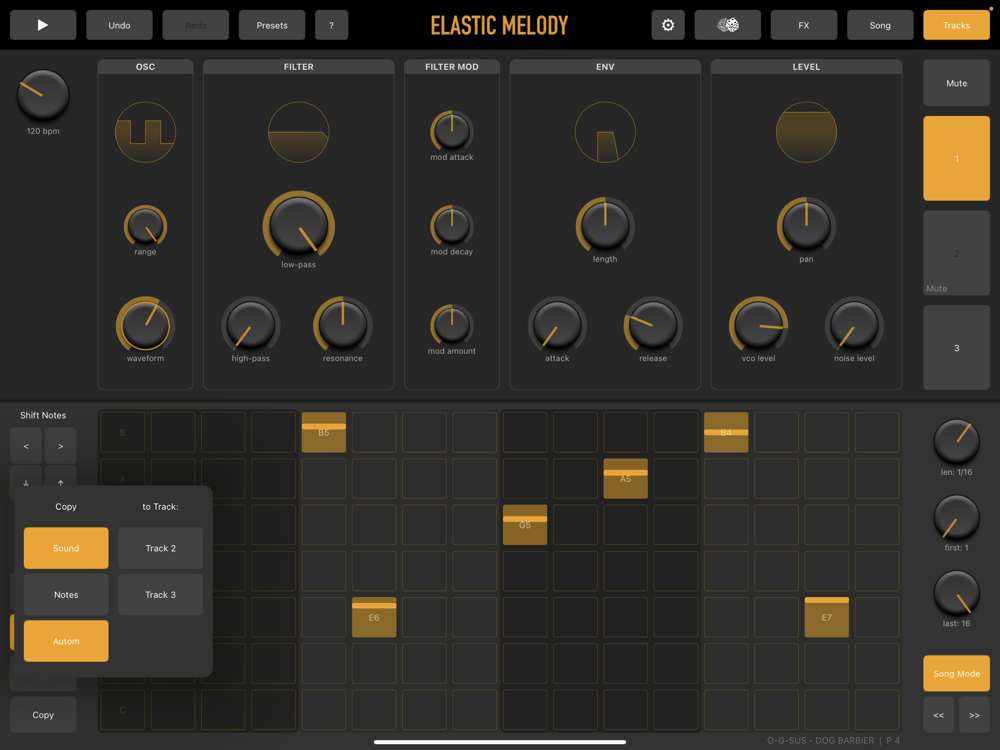Image resolution: width=1000 pixels, height=750 pixels.
Task: Click the Copy button at bottom left
Action: click(x=43, y=715)
